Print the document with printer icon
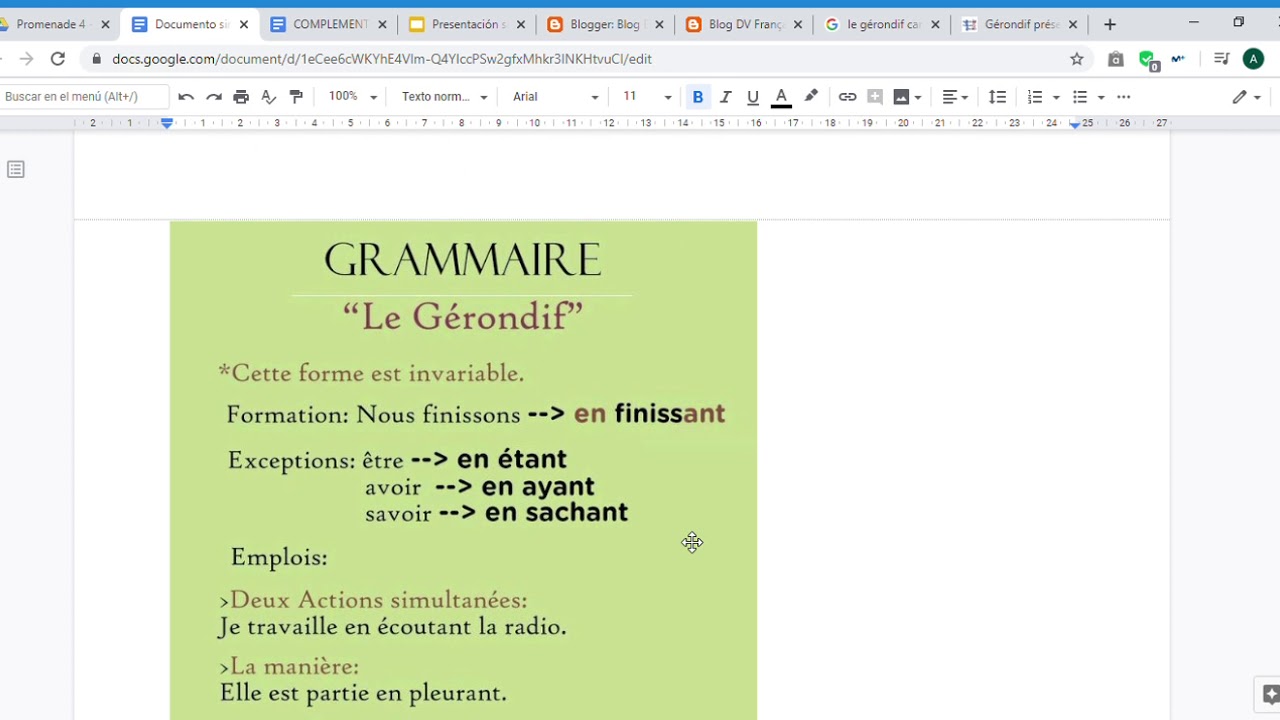Image resolution: width=1280 pixels, height=720 pixels. pyautogui.click(x=241, y=97)
